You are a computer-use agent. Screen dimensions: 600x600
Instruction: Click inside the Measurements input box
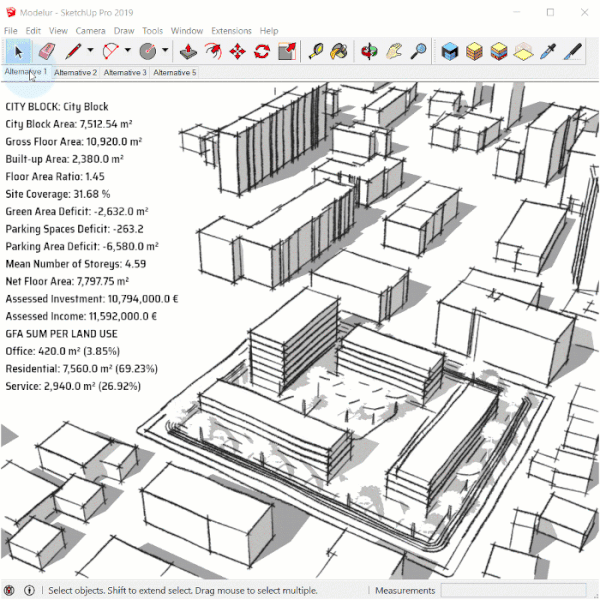(514, 590)
